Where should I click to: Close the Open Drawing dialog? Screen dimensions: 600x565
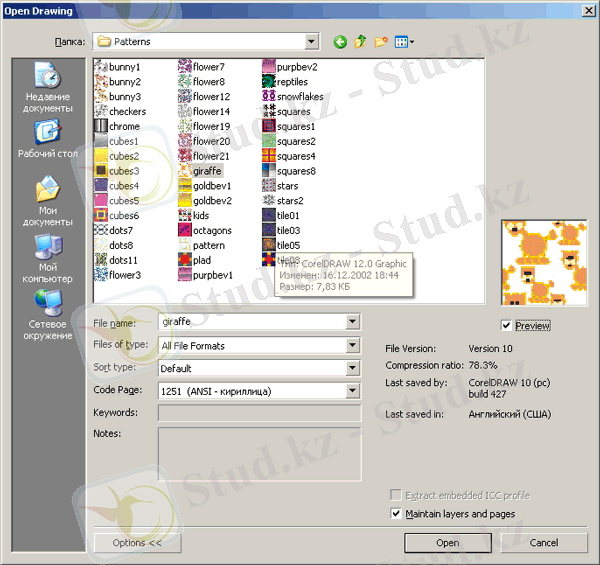(x=589, y=11)
